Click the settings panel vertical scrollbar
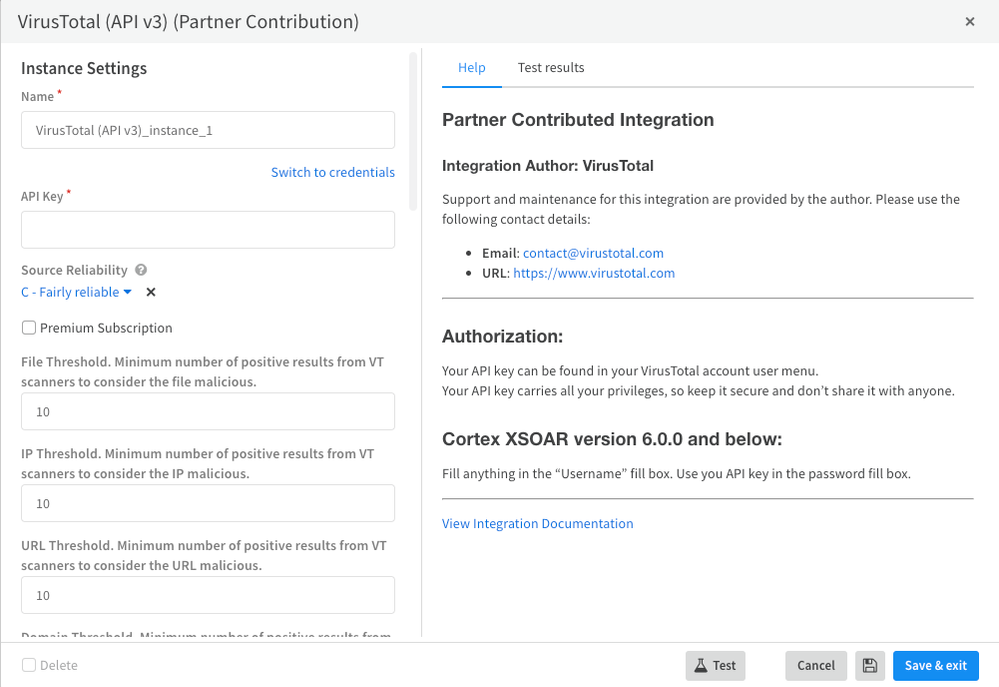This screenshot has width=999, height=687. (413, 131)
